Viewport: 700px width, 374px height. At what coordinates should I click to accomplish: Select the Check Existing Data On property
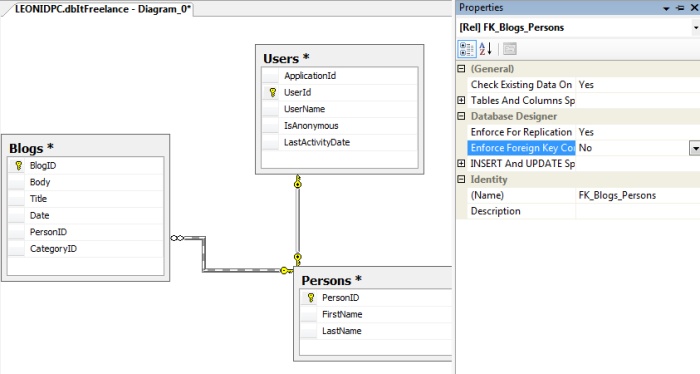tap(521, 85)
